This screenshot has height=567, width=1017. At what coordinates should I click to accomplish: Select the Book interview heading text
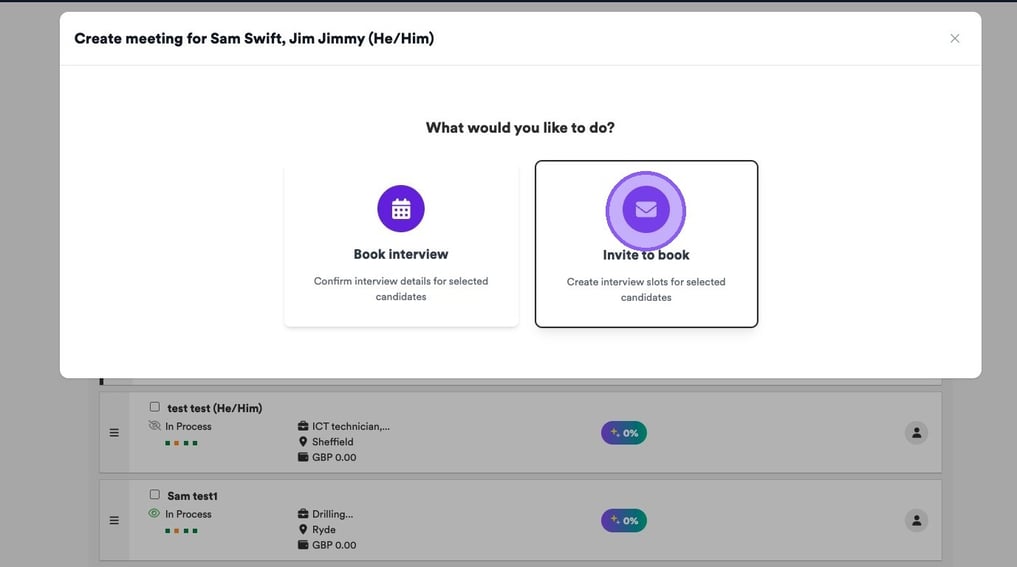401,254
